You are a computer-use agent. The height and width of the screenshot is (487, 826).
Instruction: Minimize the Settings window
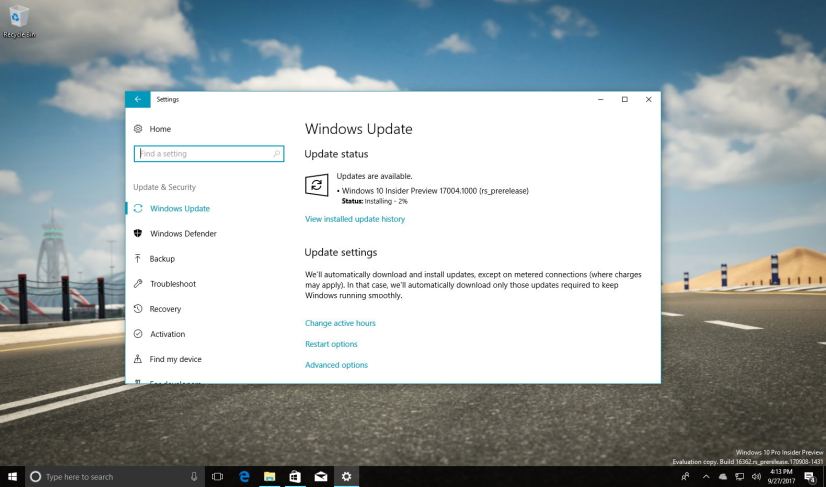(x=601, y=99)
